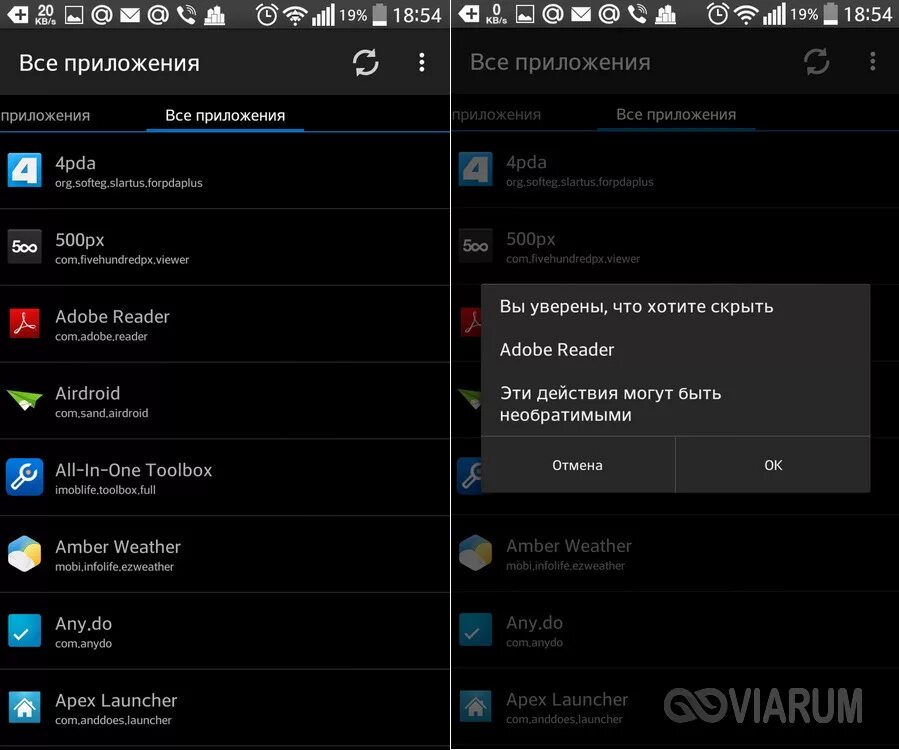The height and width of the screenshot is (750, 899).
Task: Select dimmed 'Все приложения' tab on right screen
Action: click(x=677, y=114)
